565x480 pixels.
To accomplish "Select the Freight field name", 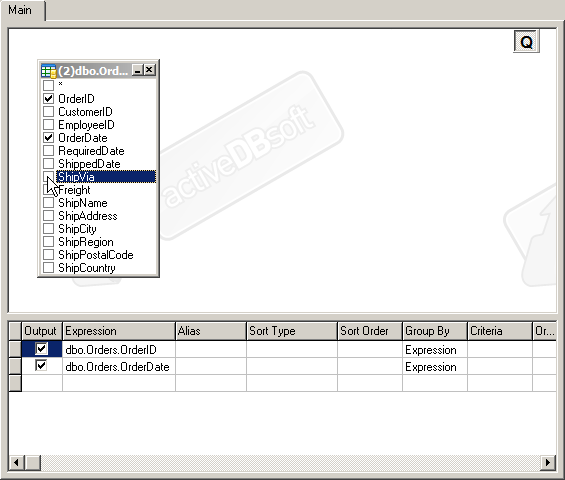I will click(x=74, y=190).
